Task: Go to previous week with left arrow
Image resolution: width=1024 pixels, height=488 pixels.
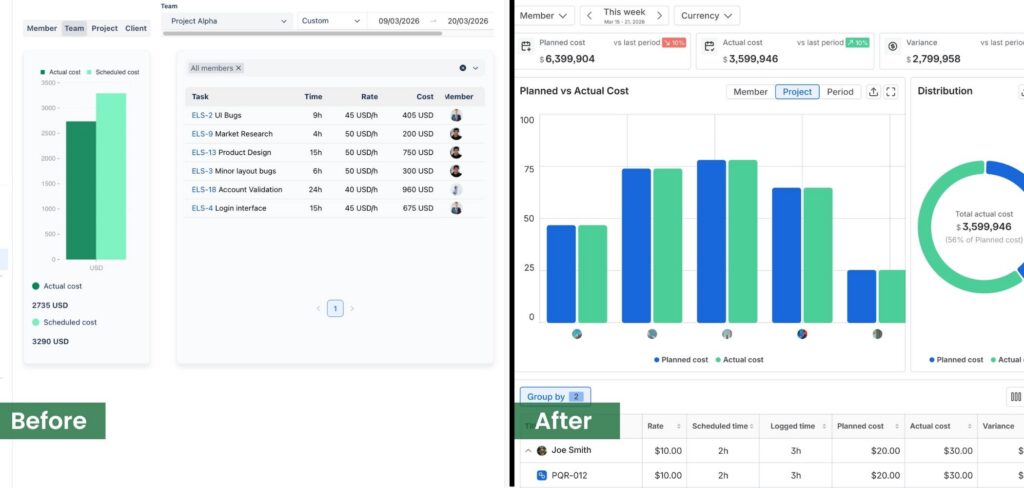Action: [x=589, y=16]
